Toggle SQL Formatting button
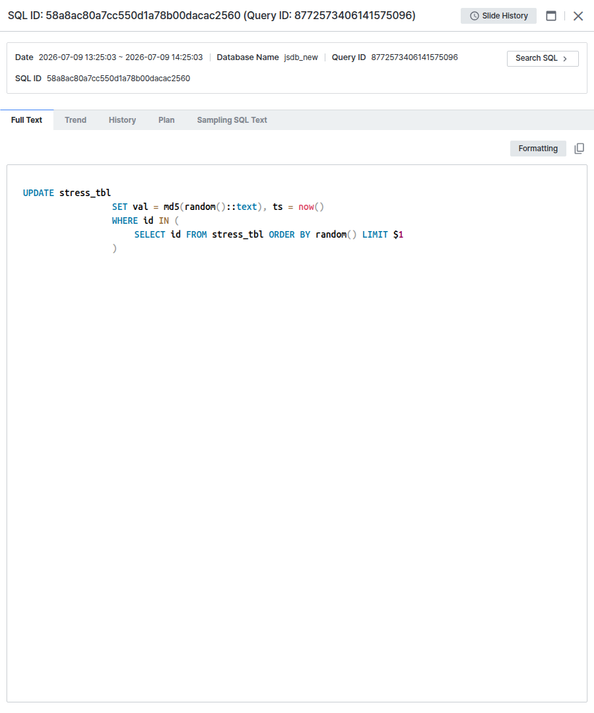 pyautogui.click(x=538, y=148)
